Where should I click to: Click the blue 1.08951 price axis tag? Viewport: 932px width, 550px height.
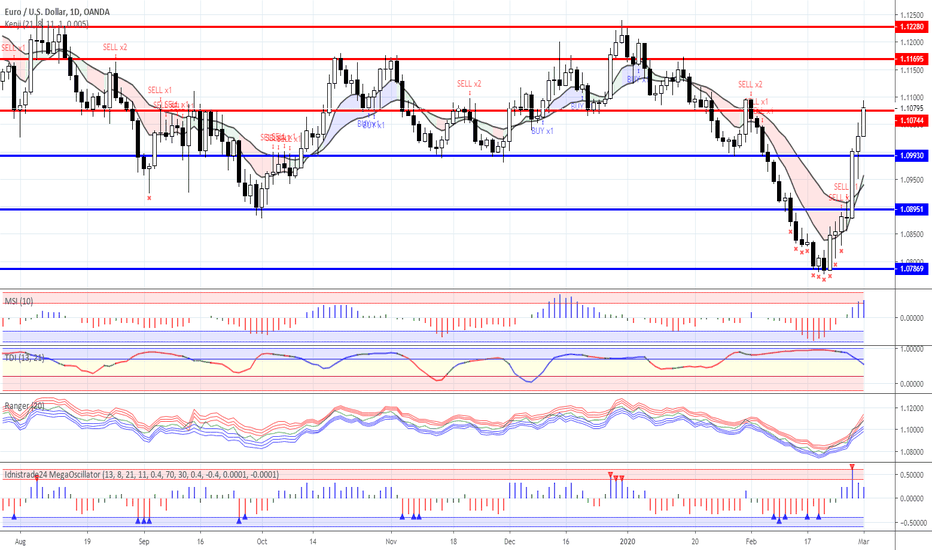[x=911, y=209]
